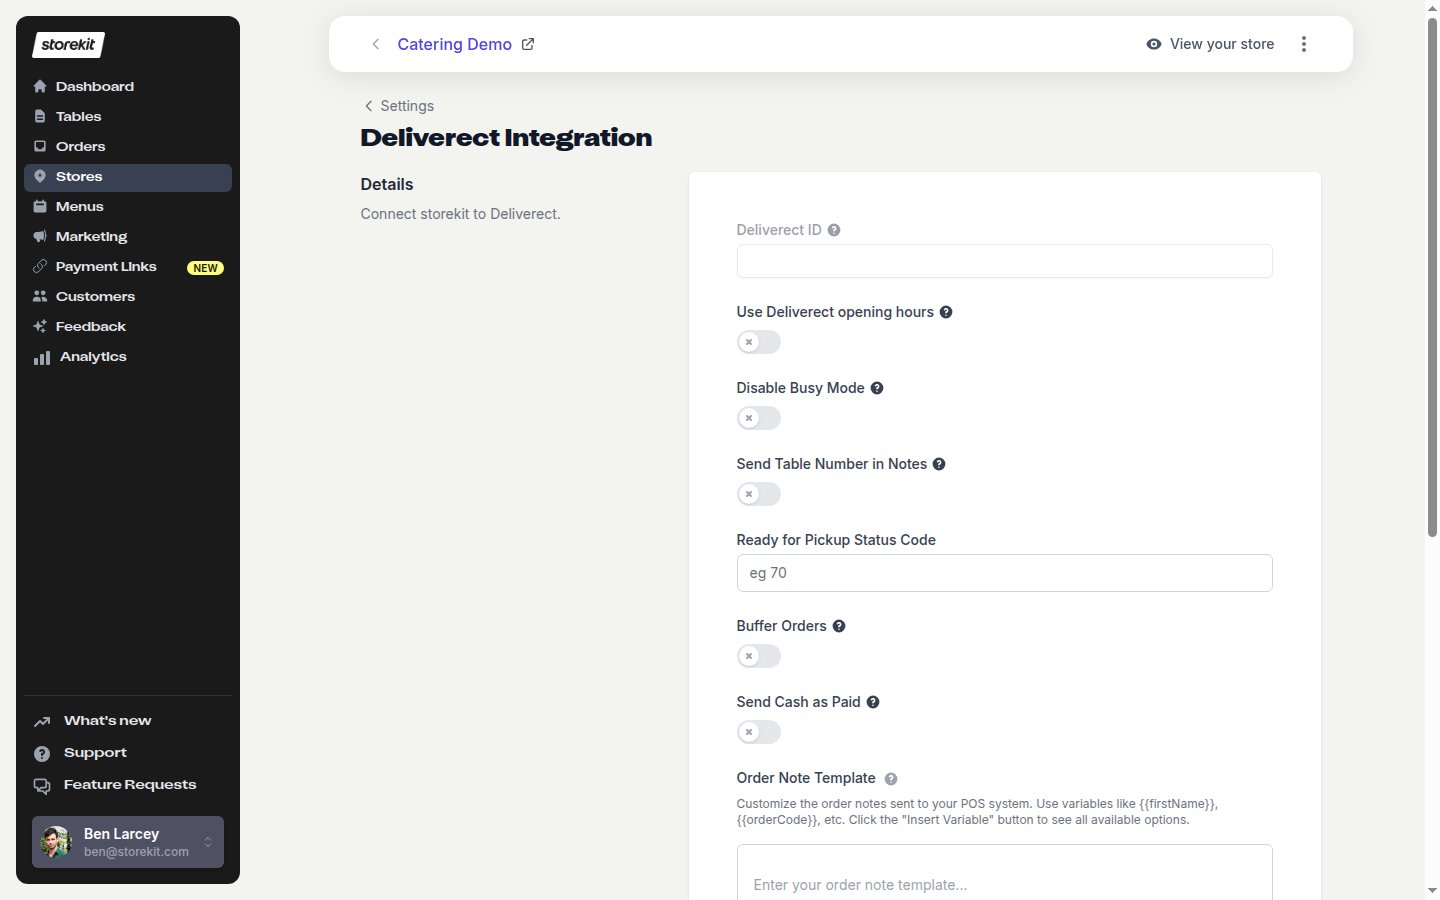The width and height of the screenshot is (1440, 900).
Task: Click Ben Larcey's avatar picture
Action: click(x=56, y=842)
